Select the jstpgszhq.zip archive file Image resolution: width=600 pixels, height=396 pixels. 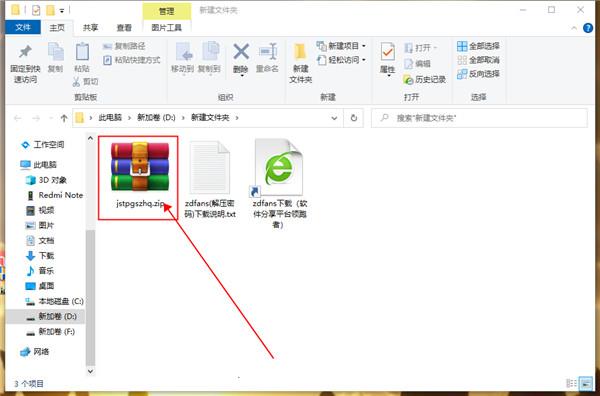(x=140, y=175)
